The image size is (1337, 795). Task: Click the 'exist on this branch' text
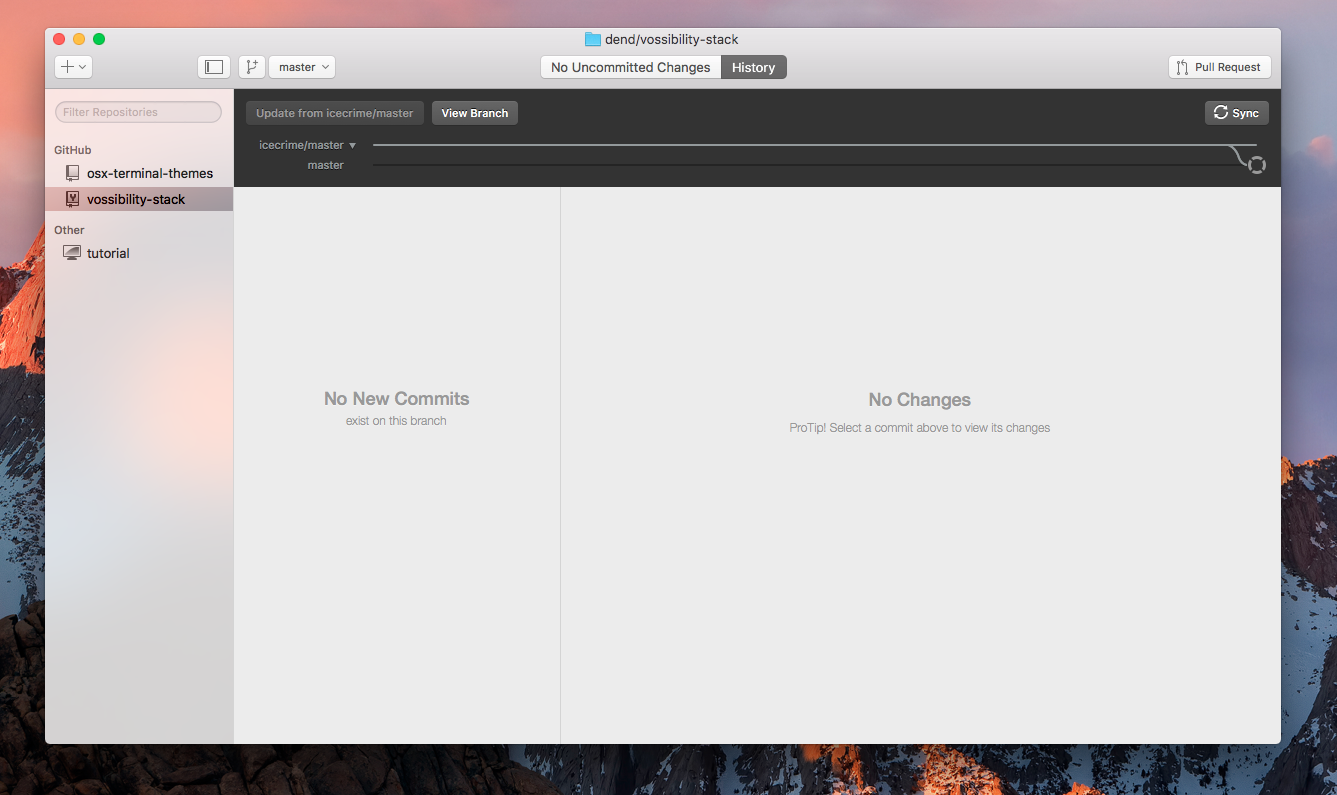pos(397,421)
